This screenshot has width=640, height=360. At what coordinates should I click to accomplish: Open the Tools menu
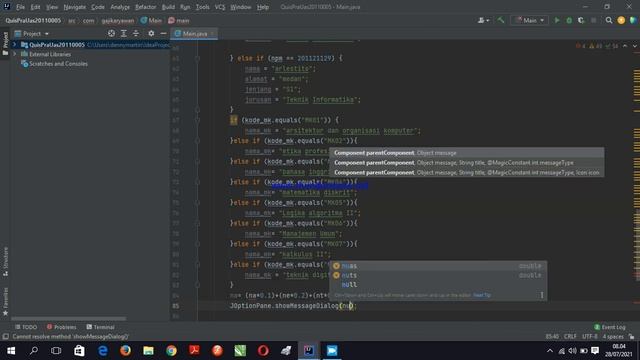[x=202, y=7]
